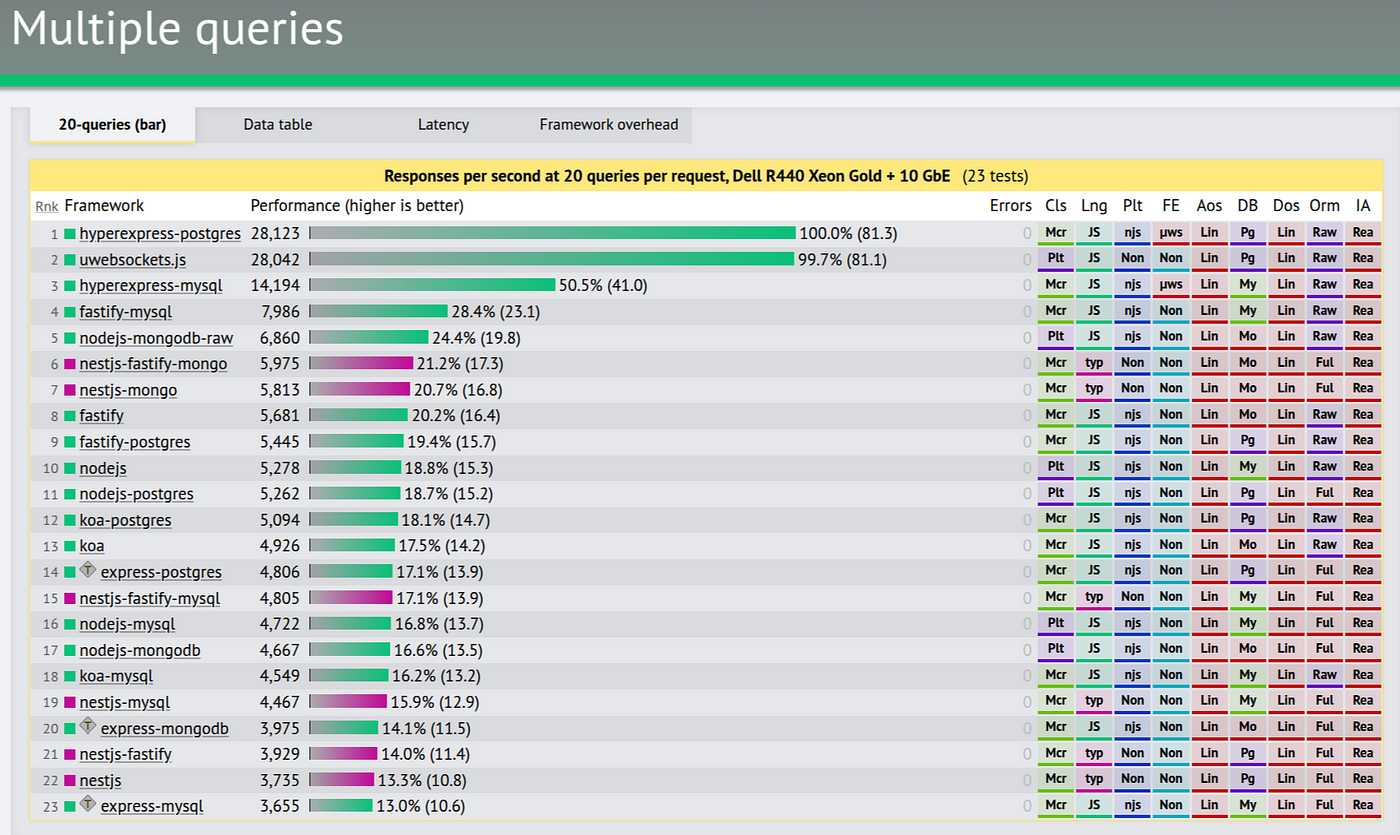Click the Ful ORM tag for nestjs-mongo
Image resolution: width=1400 pixels, height=835 pixels.
[x=1325, y=389]
